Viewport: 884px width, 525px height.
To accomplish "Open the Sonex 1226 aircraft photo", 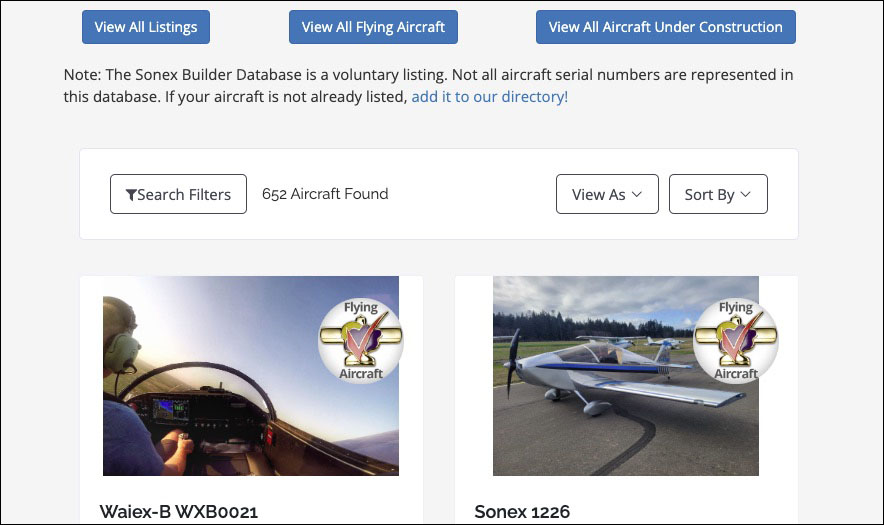I will click(x=626, y=376).
